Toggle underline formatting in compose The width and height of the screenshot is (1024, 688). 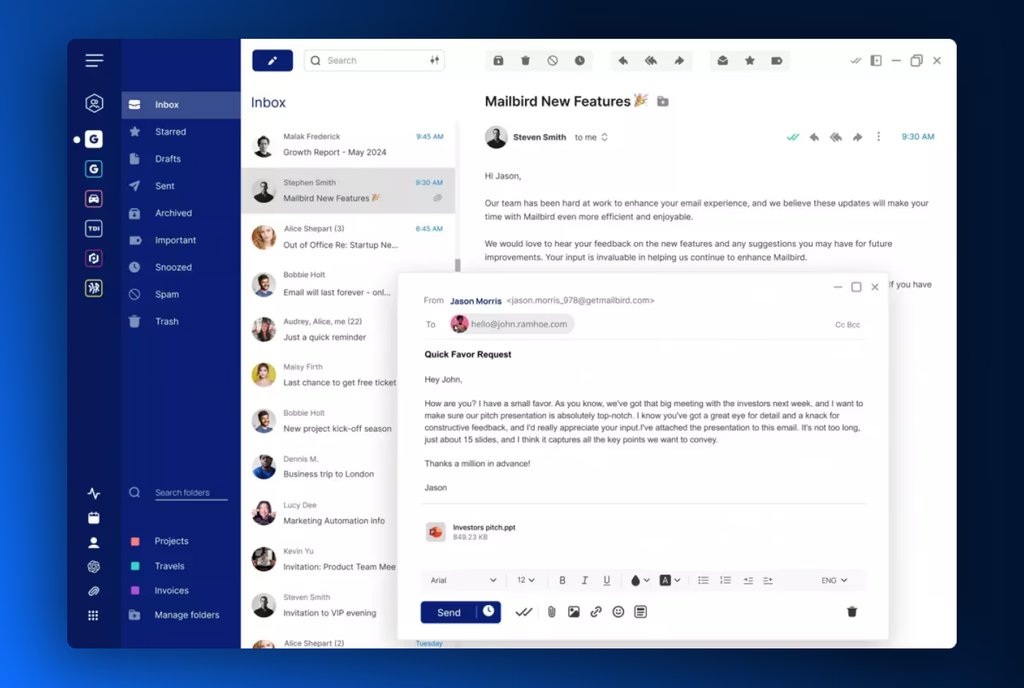607,580
